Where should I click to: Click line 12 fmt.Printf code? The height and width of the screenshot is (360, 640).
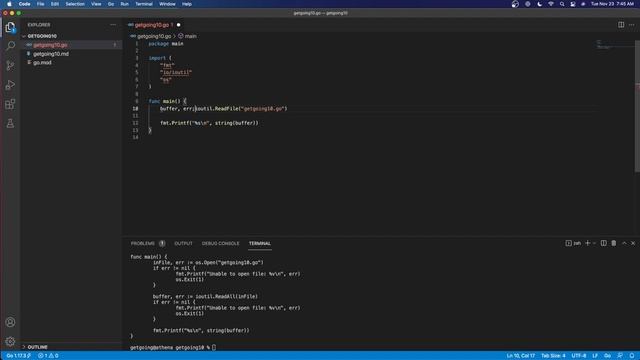209,123
